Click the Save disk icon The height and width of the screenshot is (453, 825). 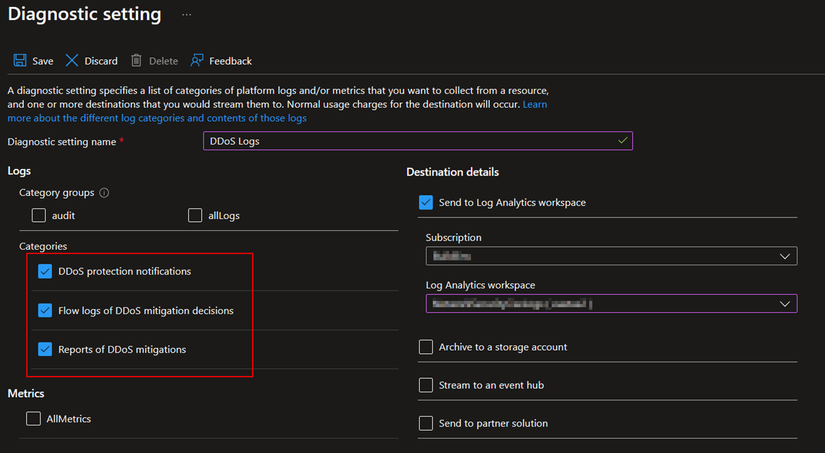click(20, 61)
